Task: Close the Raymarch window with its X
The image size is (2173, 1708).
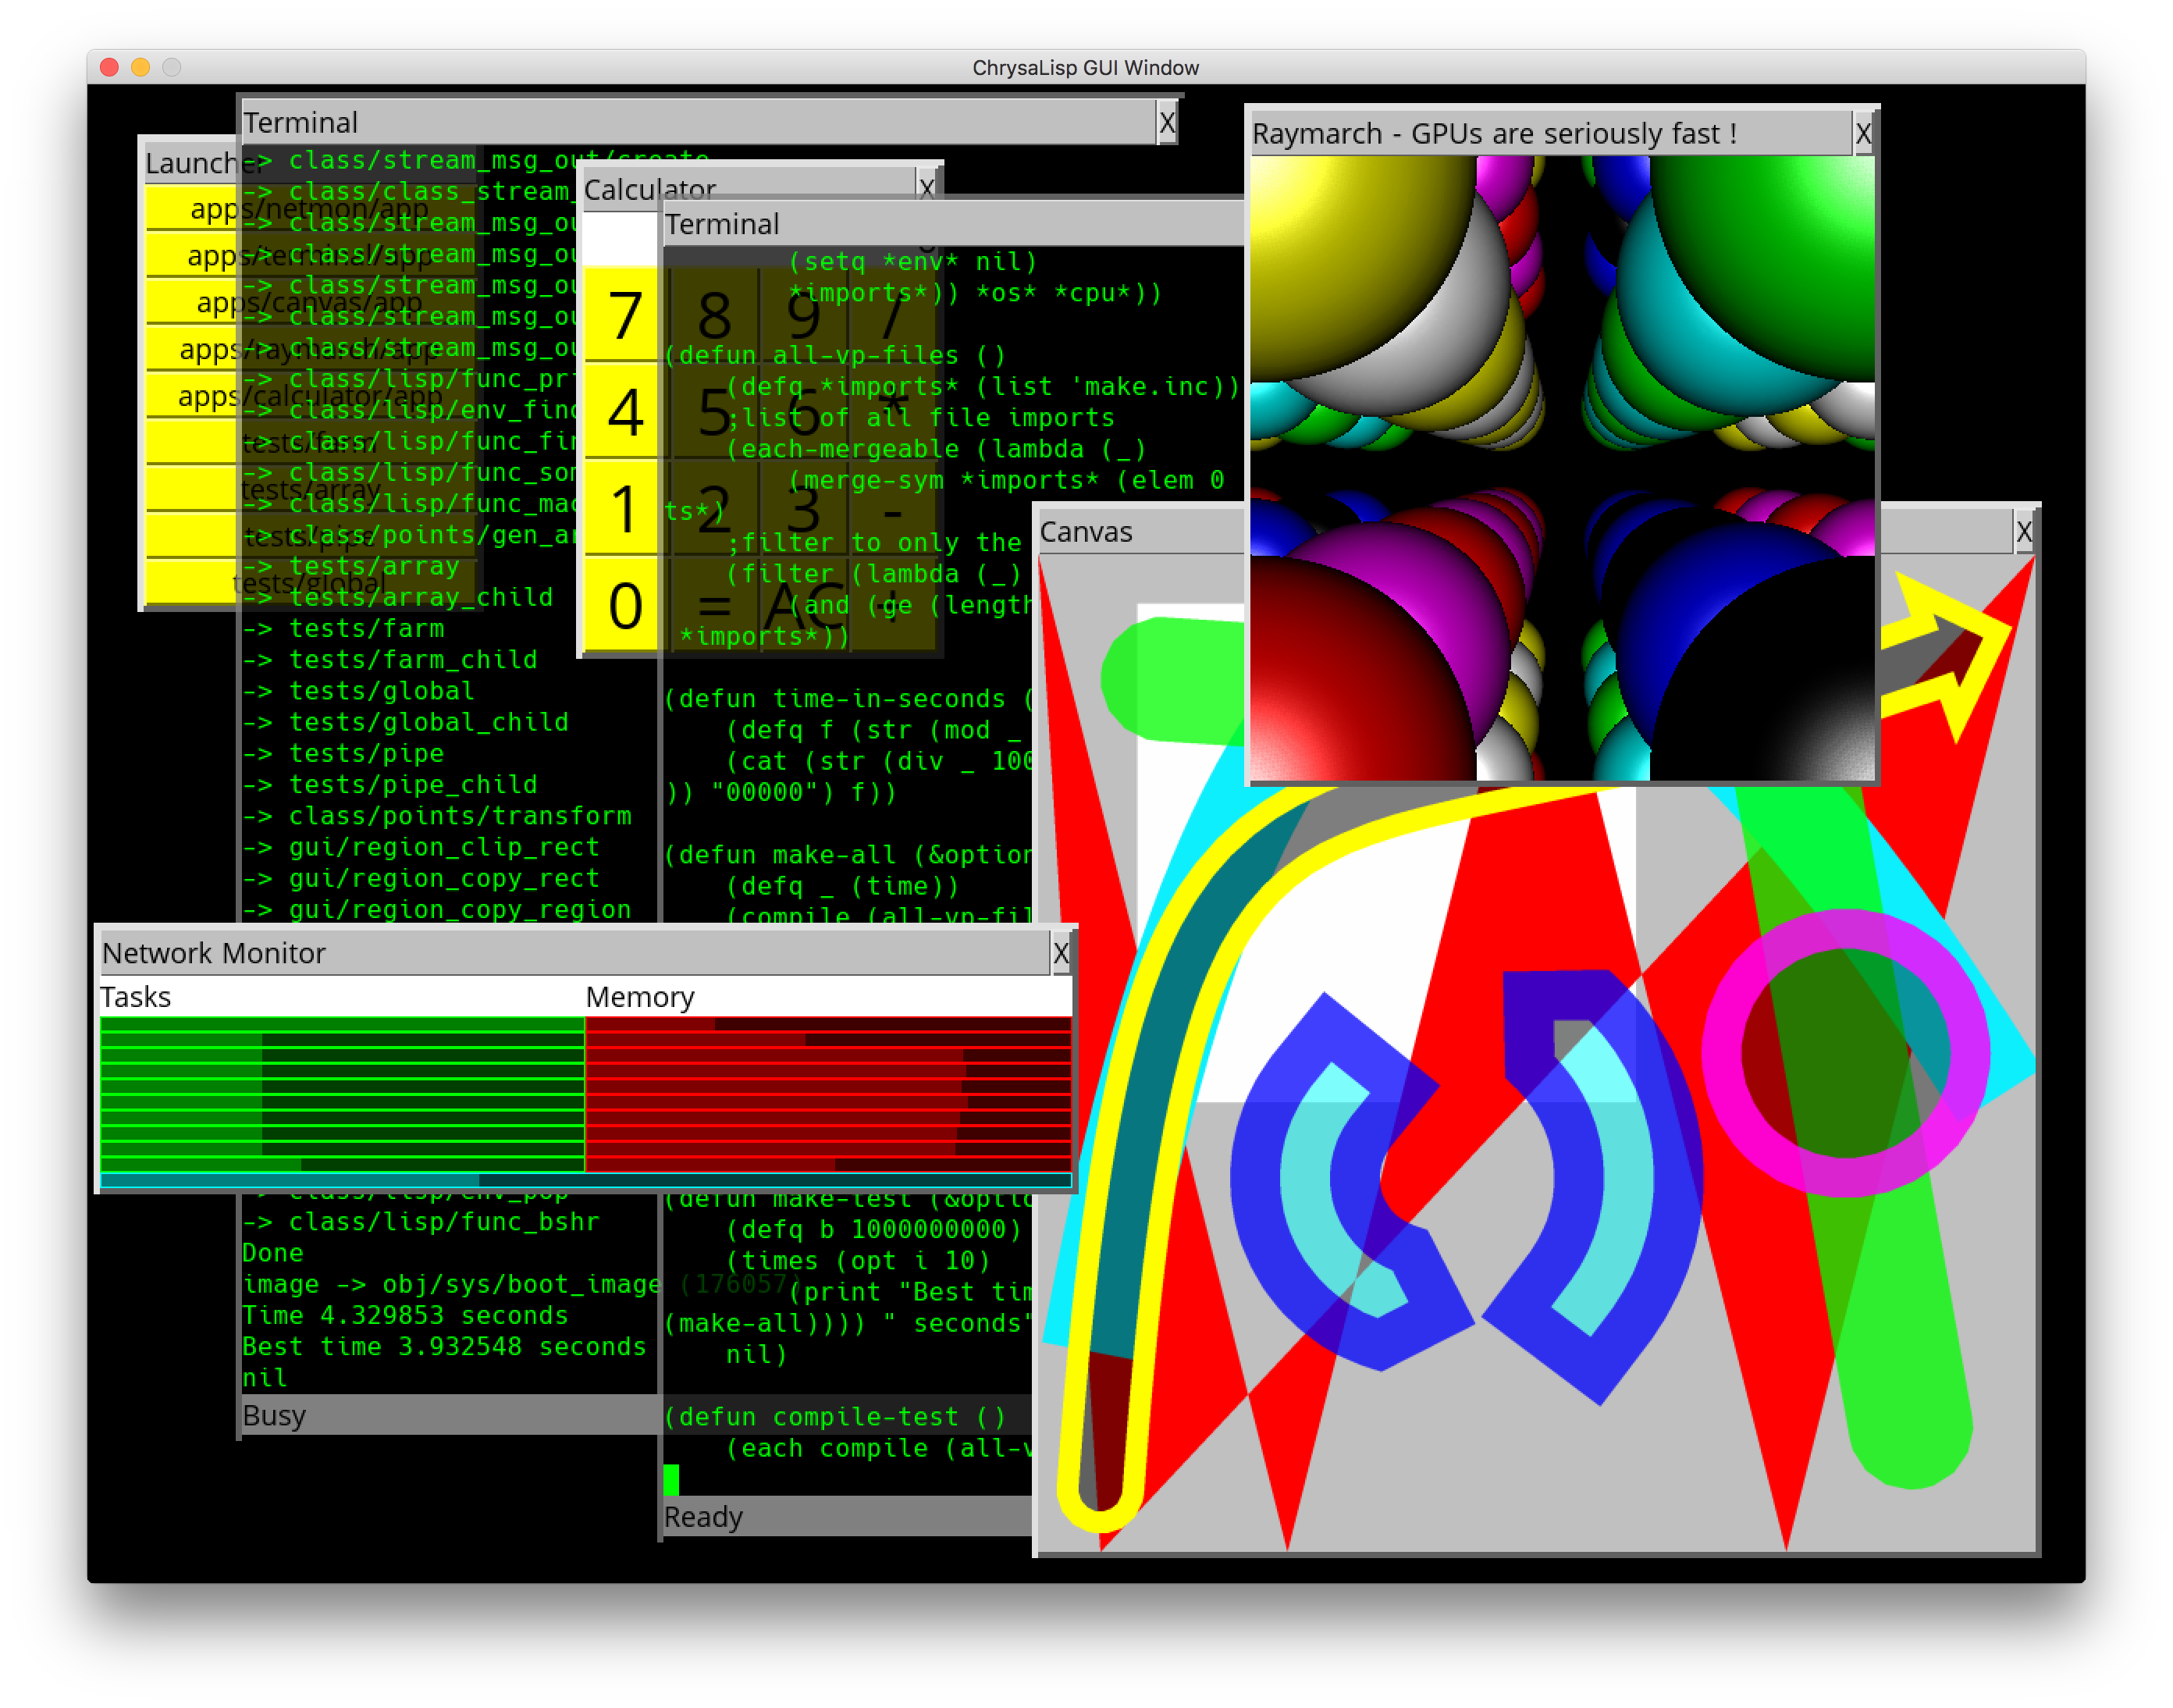Action: (x=1862, y=134)
